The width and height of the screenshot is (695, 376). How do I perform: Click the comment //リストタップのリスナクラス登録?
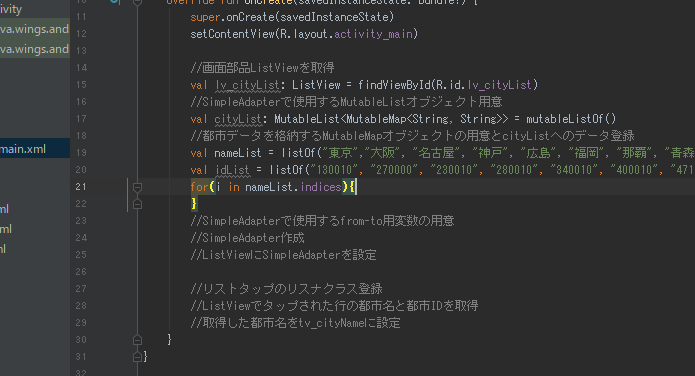286,289
